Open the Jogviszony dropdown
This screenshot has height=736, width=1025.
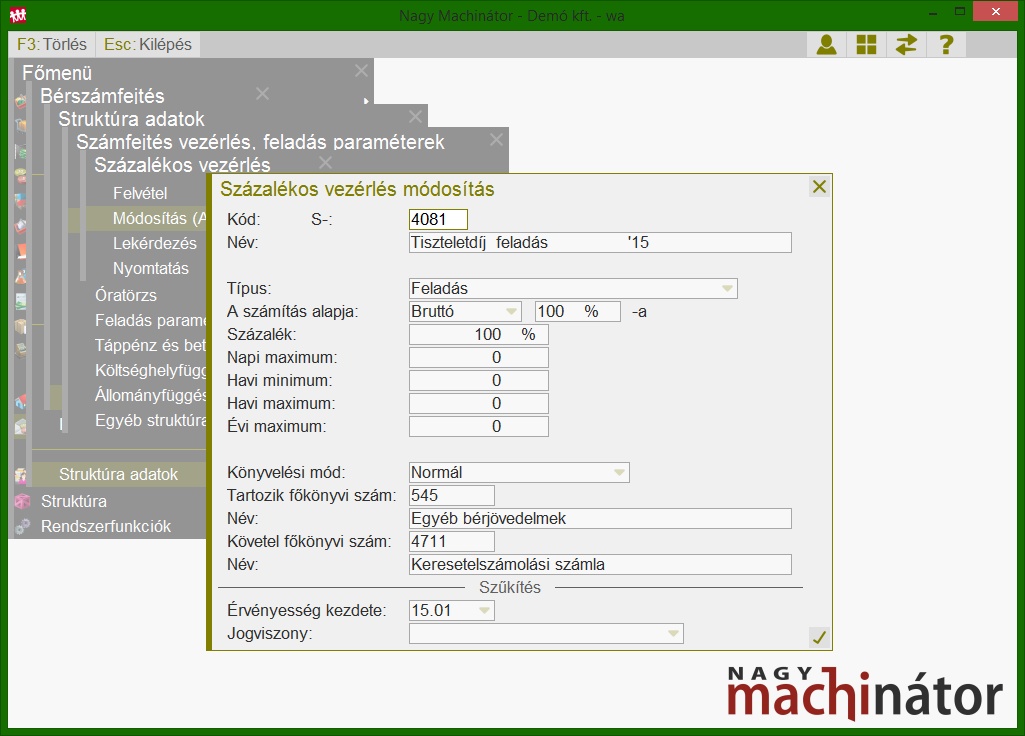point(673,633)
